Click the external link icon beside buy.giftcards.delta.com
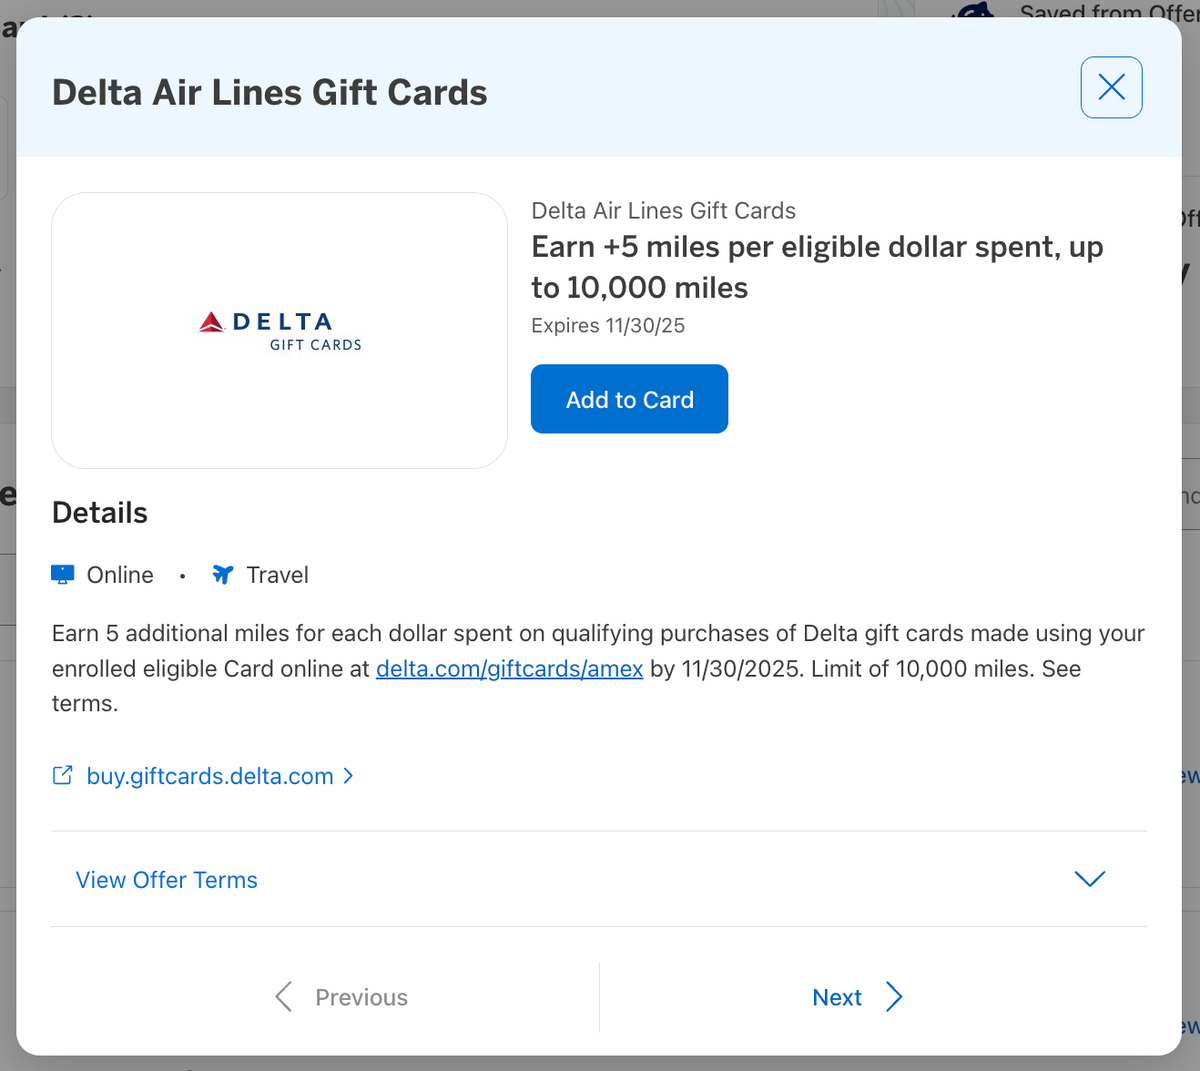Screen dimensions: 1200x1071 62,775
